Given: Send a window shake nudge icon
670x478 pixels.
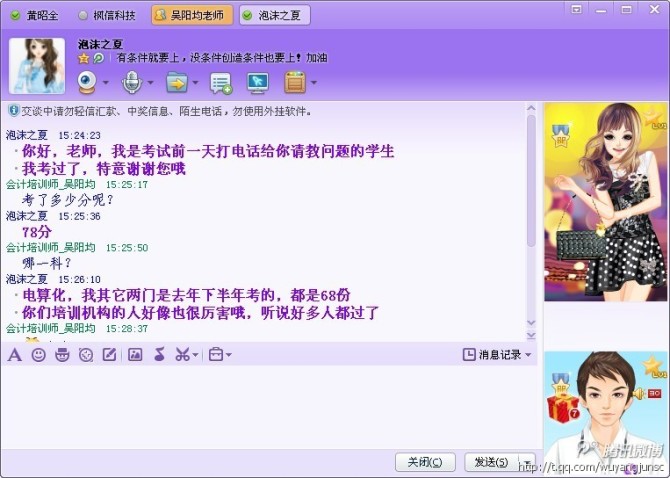Looking at the screenshot, I should tap(86, 355).
